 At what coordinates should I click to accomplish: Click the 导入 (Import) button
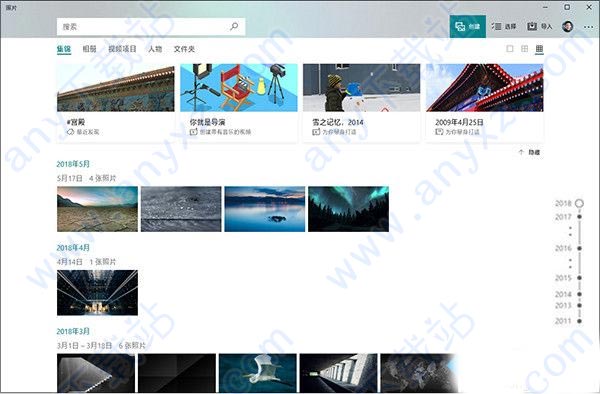coord(540,26)
